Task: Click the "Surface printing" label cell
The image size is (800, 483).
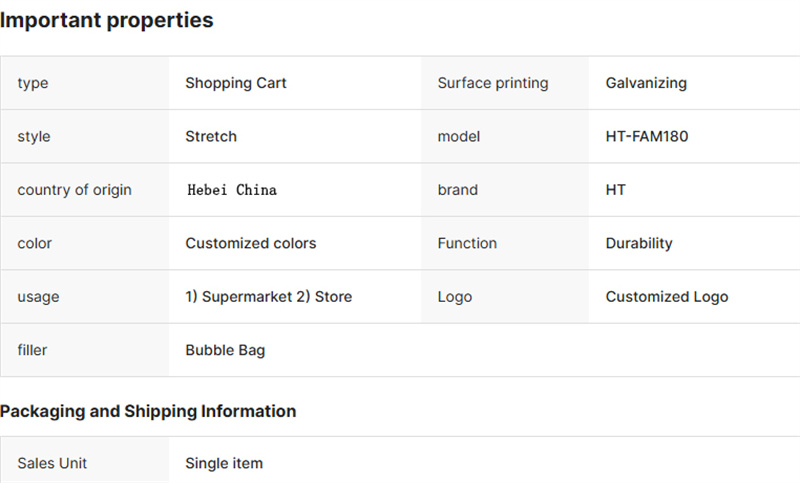Action: [x=505, y=83]
